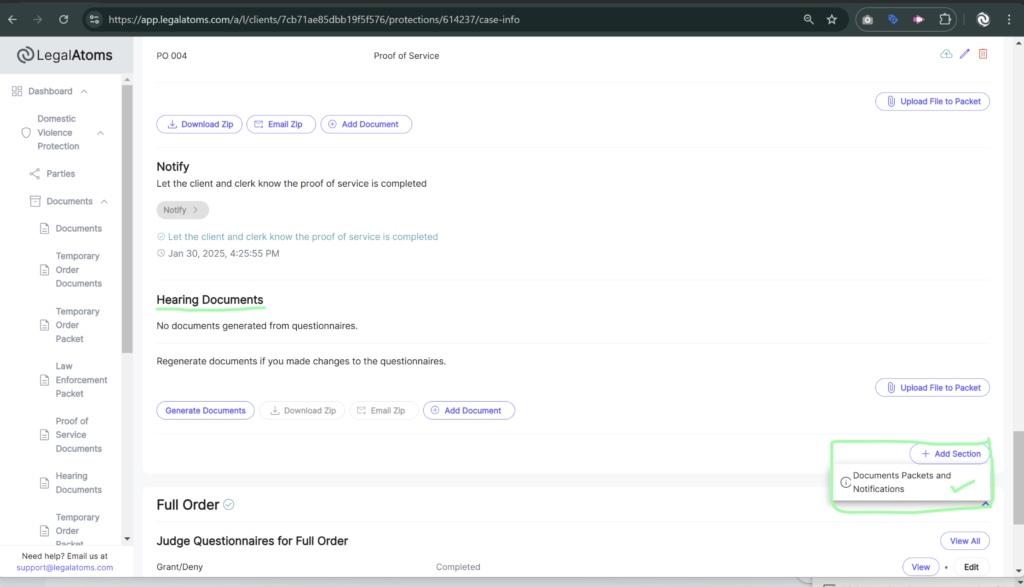Delete PO 004 with the trash icon

(983, 54)
